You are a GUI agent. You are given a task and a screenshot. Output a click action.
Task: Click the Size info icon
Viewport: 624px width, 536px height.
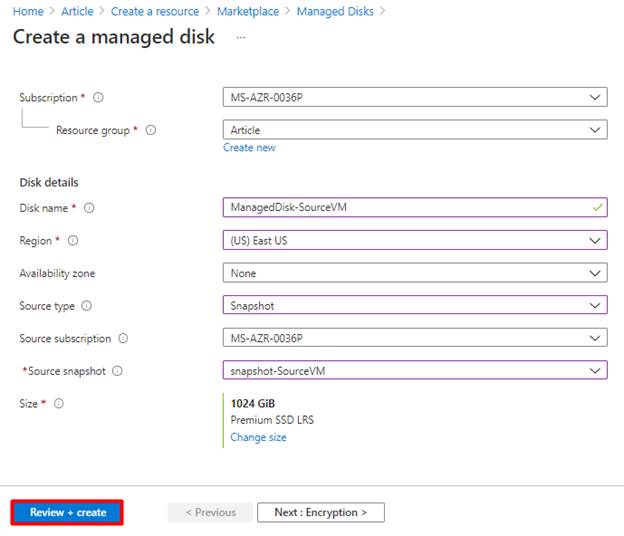click(58, 403)
